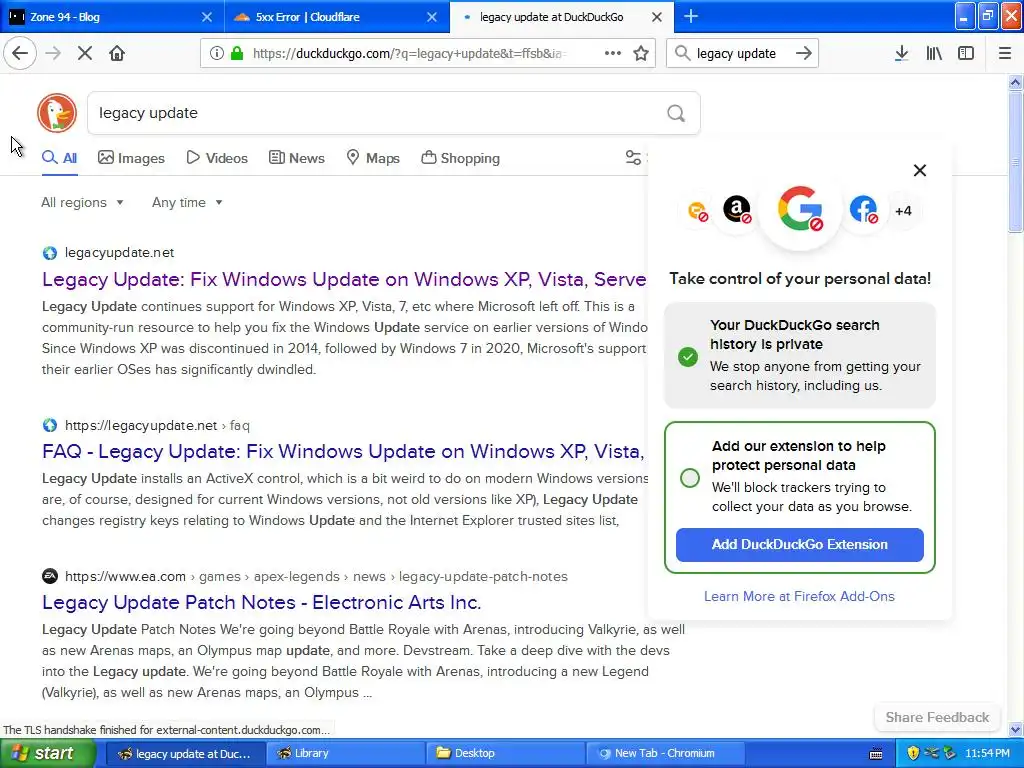Follow Learn More at Firefox Add-Ons link
This screenshot has width=1024, height=768.
point(799,596)
